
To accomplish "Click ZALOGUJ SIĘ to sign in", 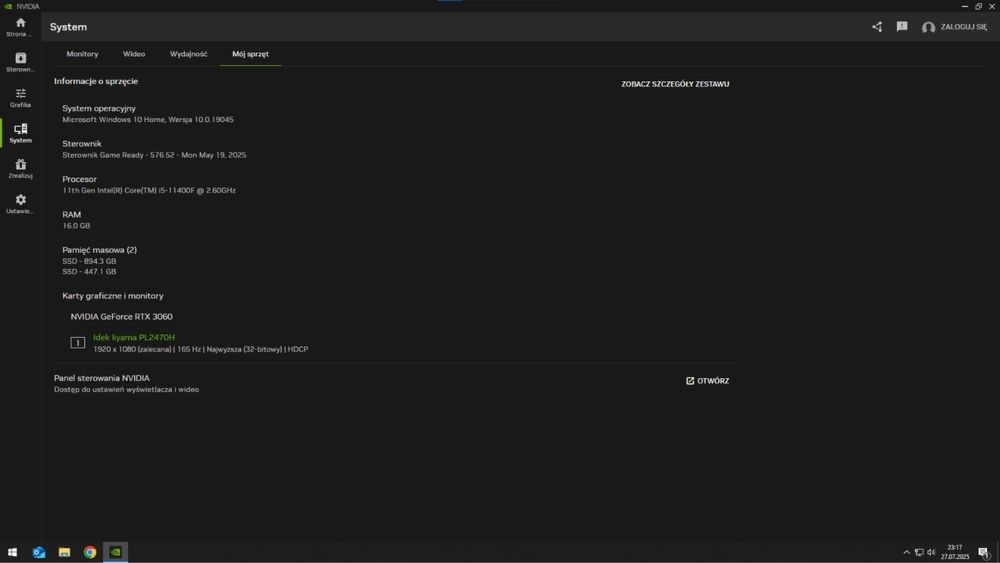I will (x=964, y=27).
